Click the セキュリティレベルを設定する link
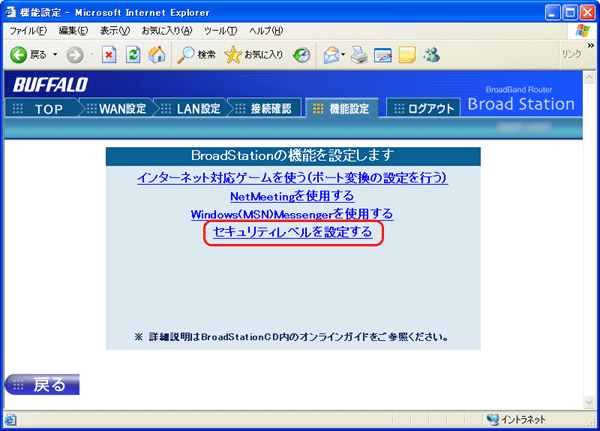The height and width of the screenshot is (431, 600). 292,232
